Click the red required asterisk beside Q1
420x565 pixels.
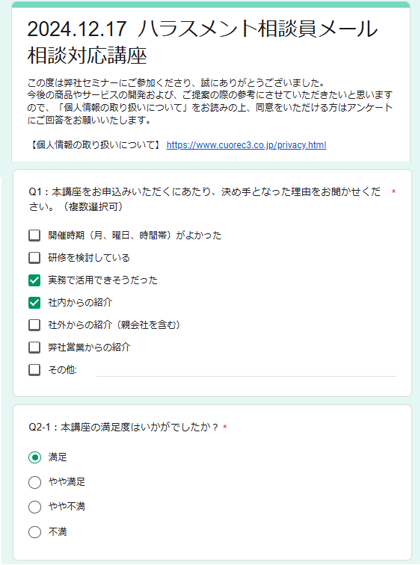(x=394, y=192)
